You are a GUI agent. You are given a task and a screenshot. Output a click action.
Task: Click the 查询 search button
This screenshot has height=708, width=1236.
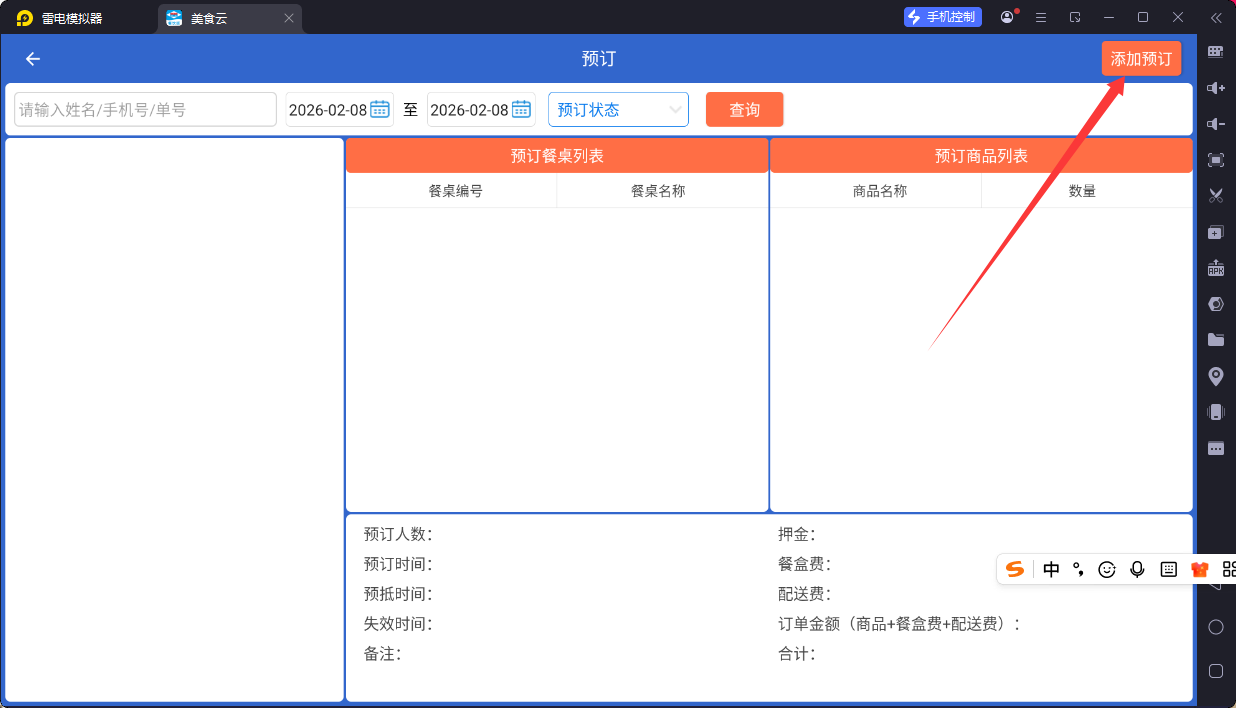point(744,110)
